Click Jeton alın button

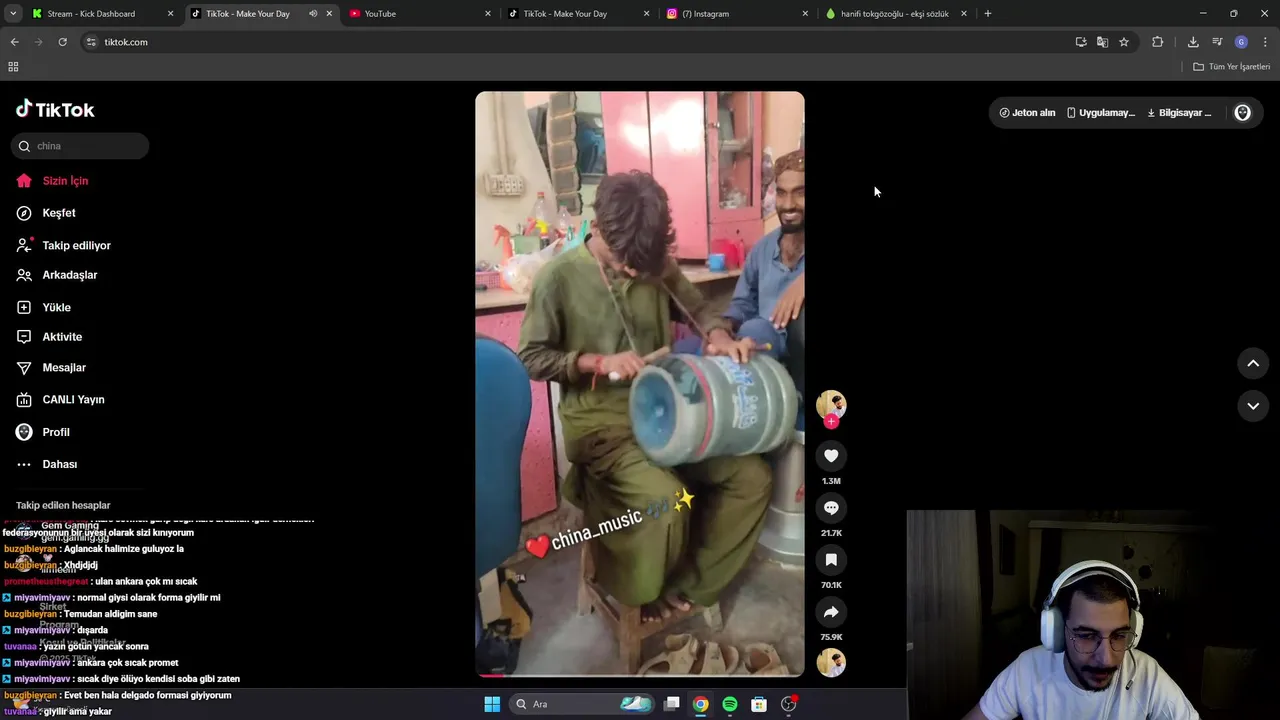coord(1027,113)
